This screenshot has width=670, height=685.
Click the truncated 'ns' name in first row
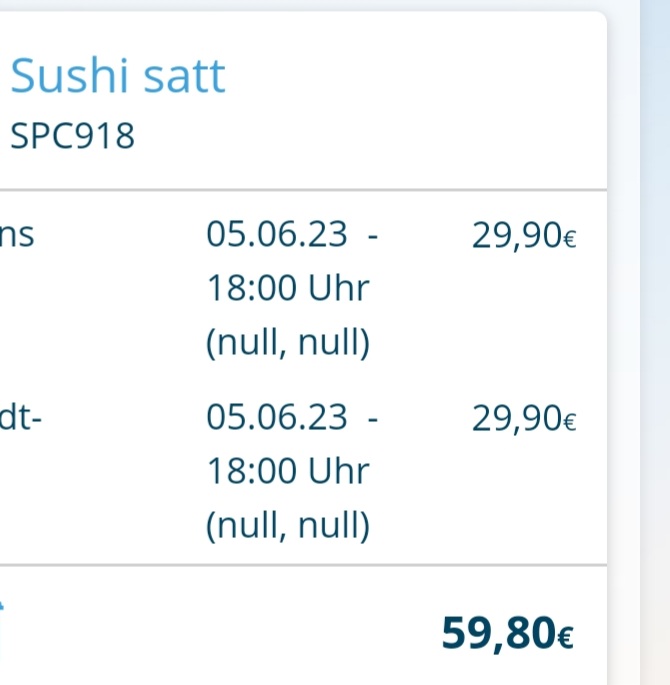(x=22, y=236)
